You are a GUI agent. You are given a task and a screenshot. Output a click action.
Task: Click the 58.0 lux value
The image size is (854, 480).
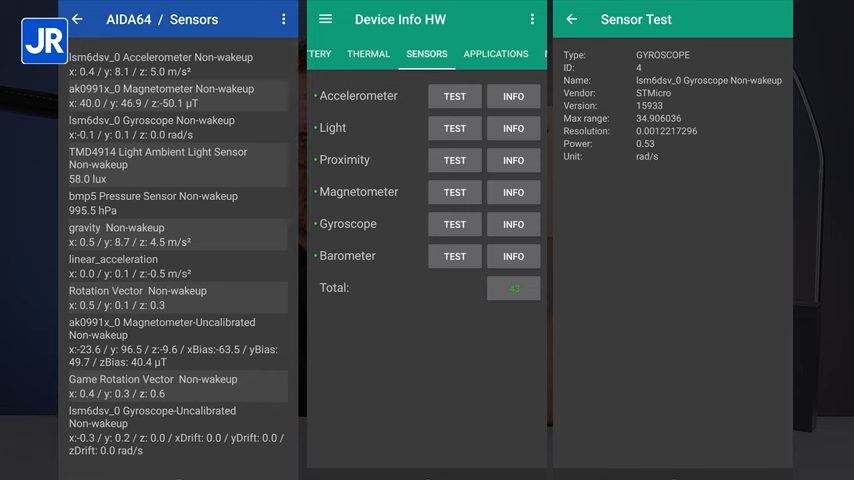[x=88, y=179]
